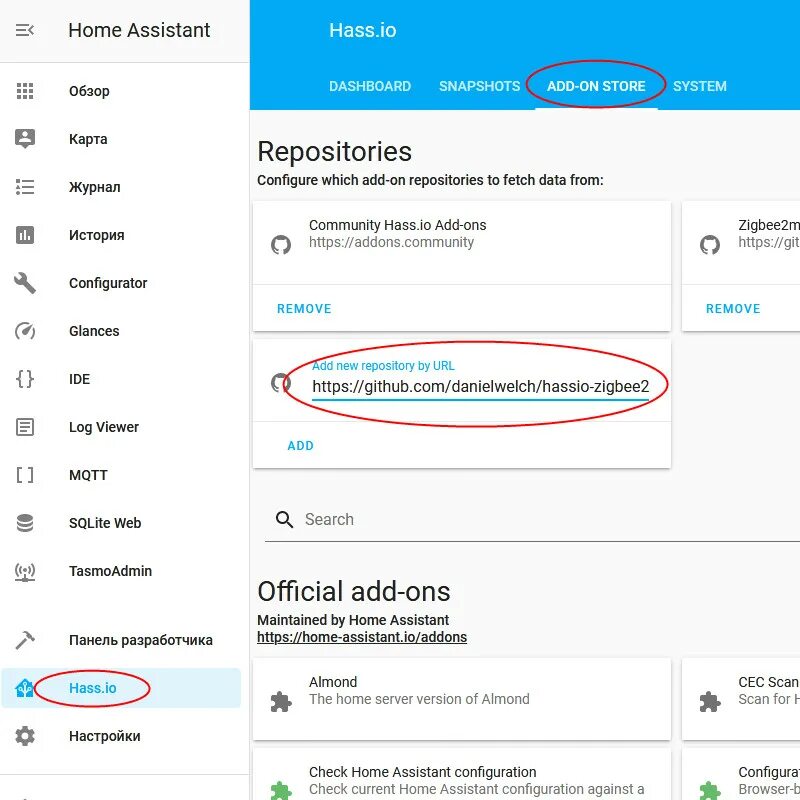Open История chart icon in sidebar
Screen dimensions: 800x800
click(x=24, y=235)
